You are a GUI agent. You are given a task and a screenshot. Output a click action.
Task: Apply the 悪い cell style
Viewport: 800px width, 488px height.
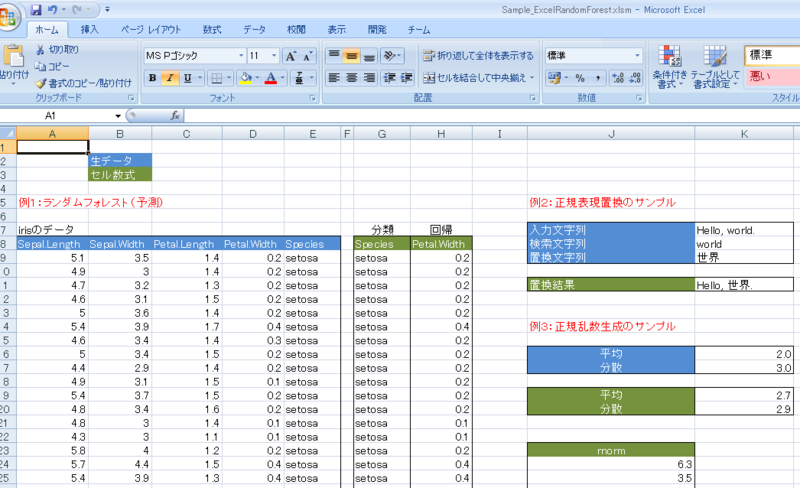tap(772, 77)
